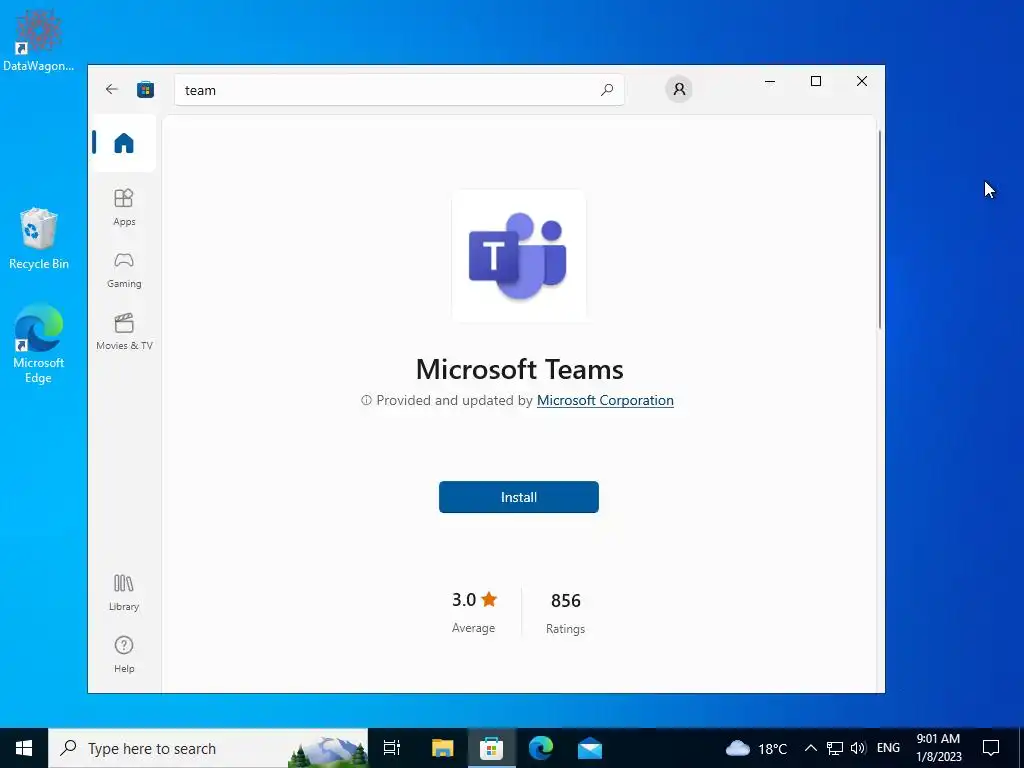
Task: Click Microsoft Store icon on the taskbar
Action: [x=491, y=748]
